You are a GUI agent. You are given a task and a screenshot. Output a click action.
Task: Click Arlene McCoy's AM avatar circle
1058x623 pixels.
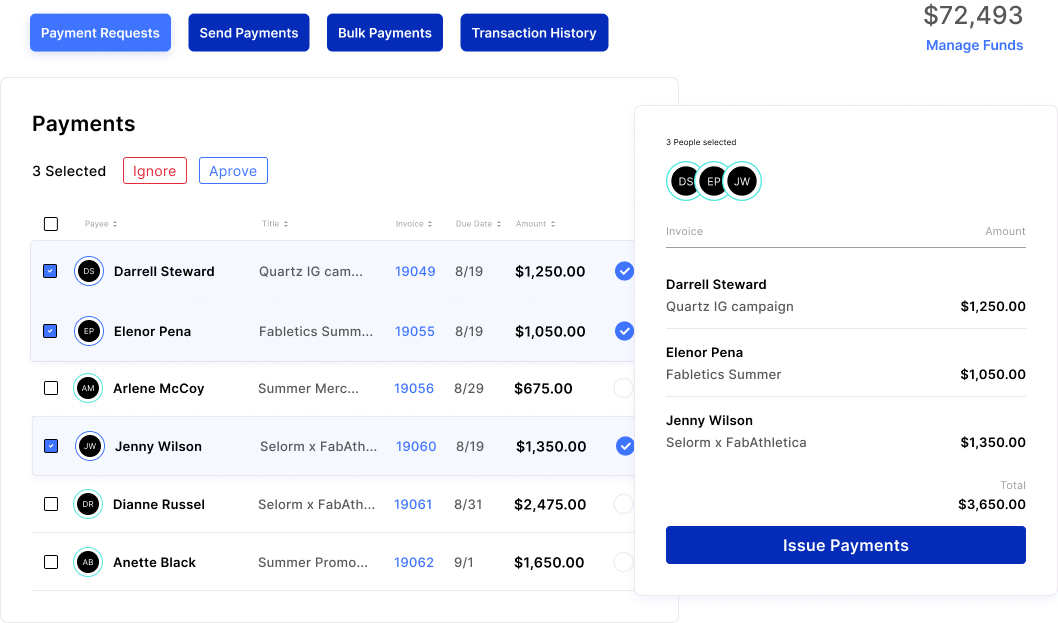(x=88, y=388)
